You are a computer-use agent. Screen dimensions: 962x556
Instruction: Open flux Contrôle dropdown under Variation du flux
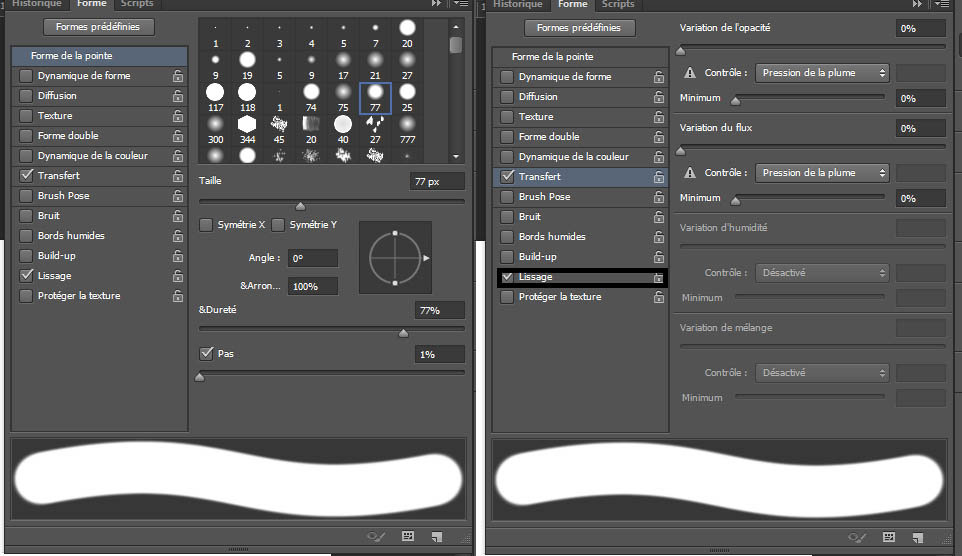[822, 173]
